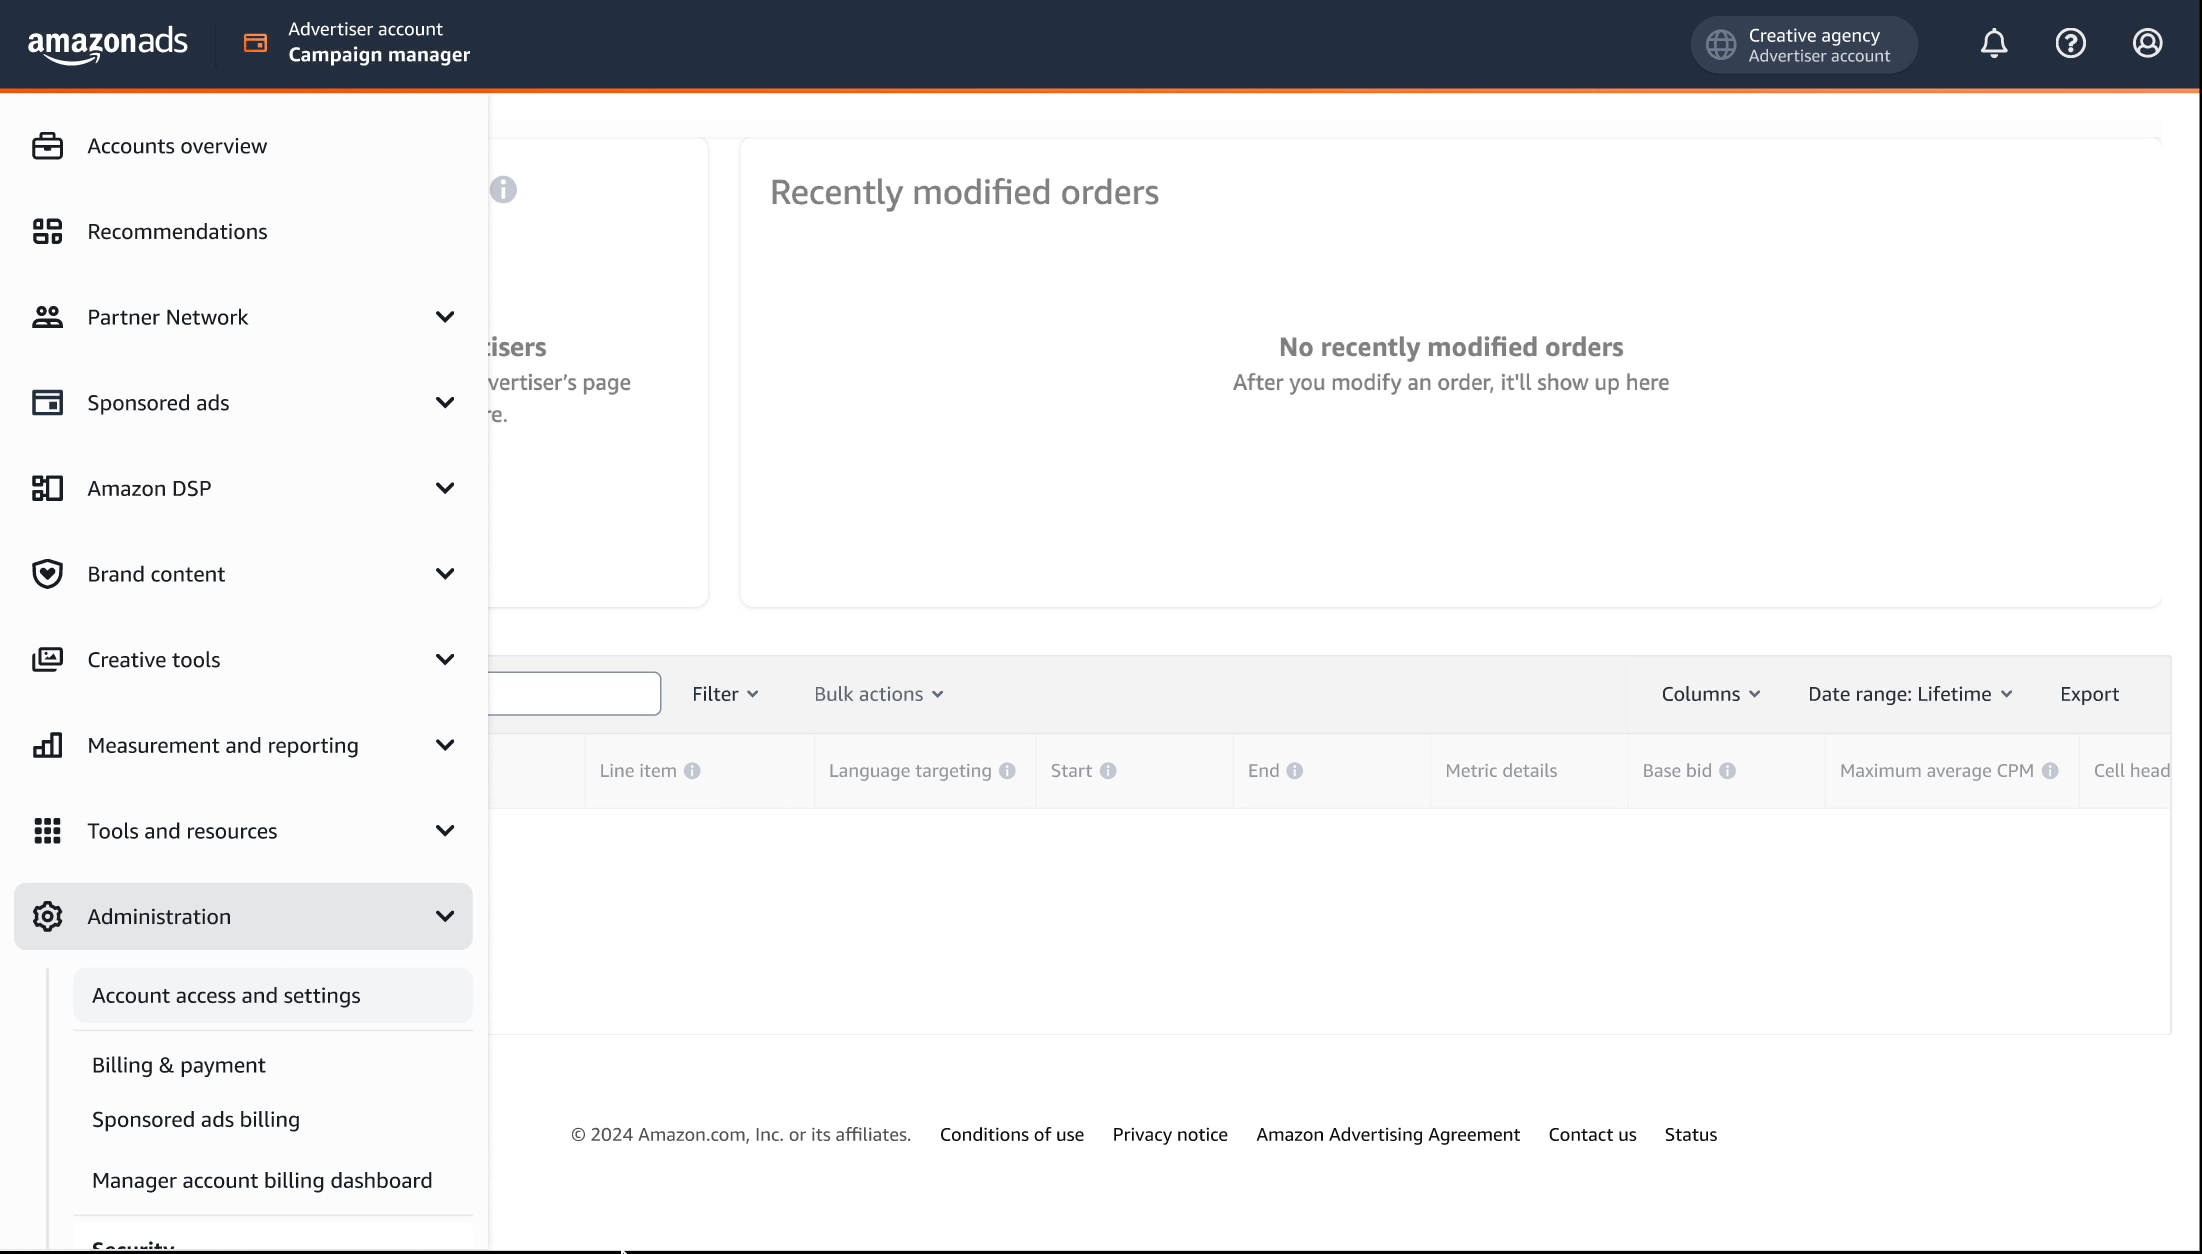Click the Amazon DSP icon

coord(47,488)
